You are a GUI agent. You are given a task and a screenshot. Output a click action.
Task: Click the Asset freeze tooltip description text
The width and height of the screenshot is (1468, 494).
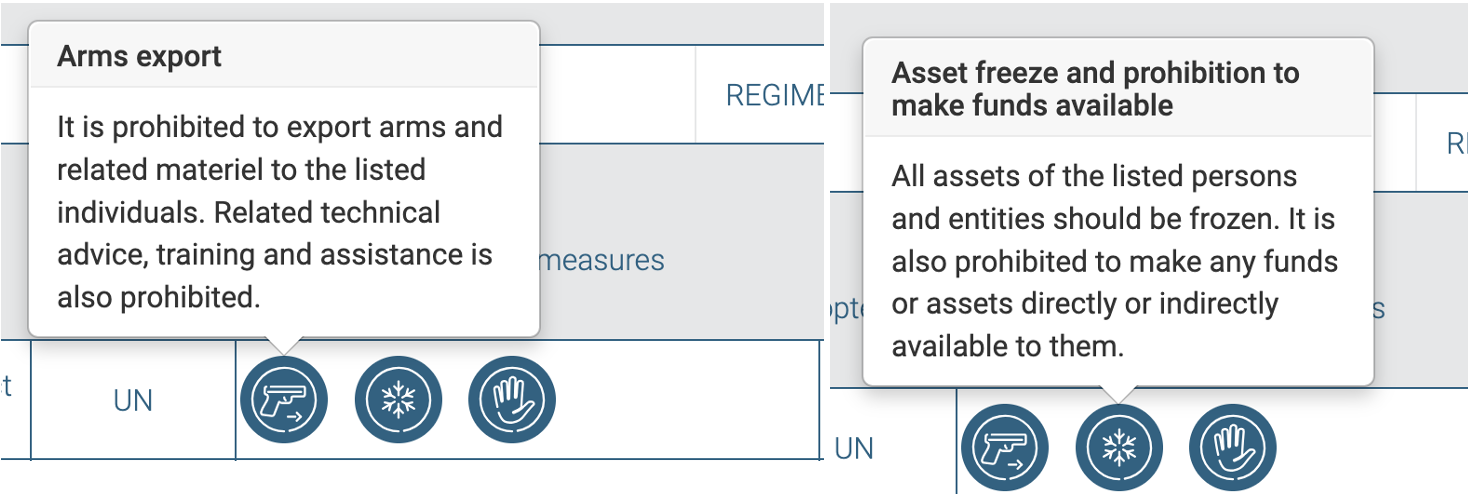1115,261
